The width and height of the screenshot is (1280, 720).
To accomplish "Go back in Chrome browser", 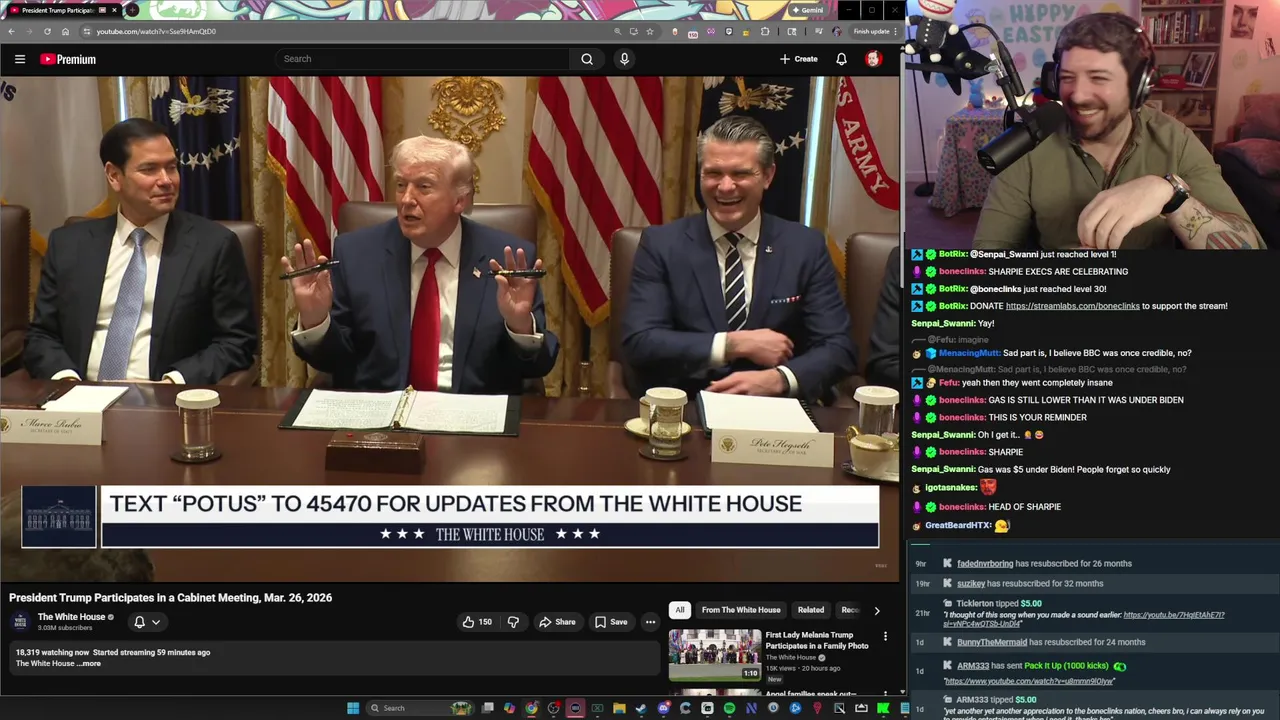I will [11, 31].
